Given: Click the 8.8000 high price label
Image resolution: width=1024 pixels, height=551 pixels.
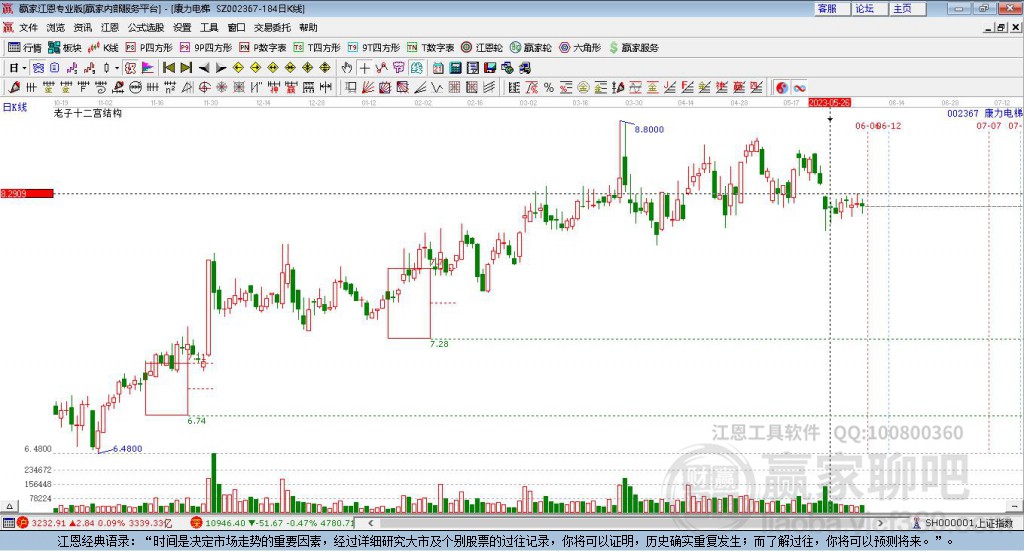Looking at the screenshot, I should 649,129.
